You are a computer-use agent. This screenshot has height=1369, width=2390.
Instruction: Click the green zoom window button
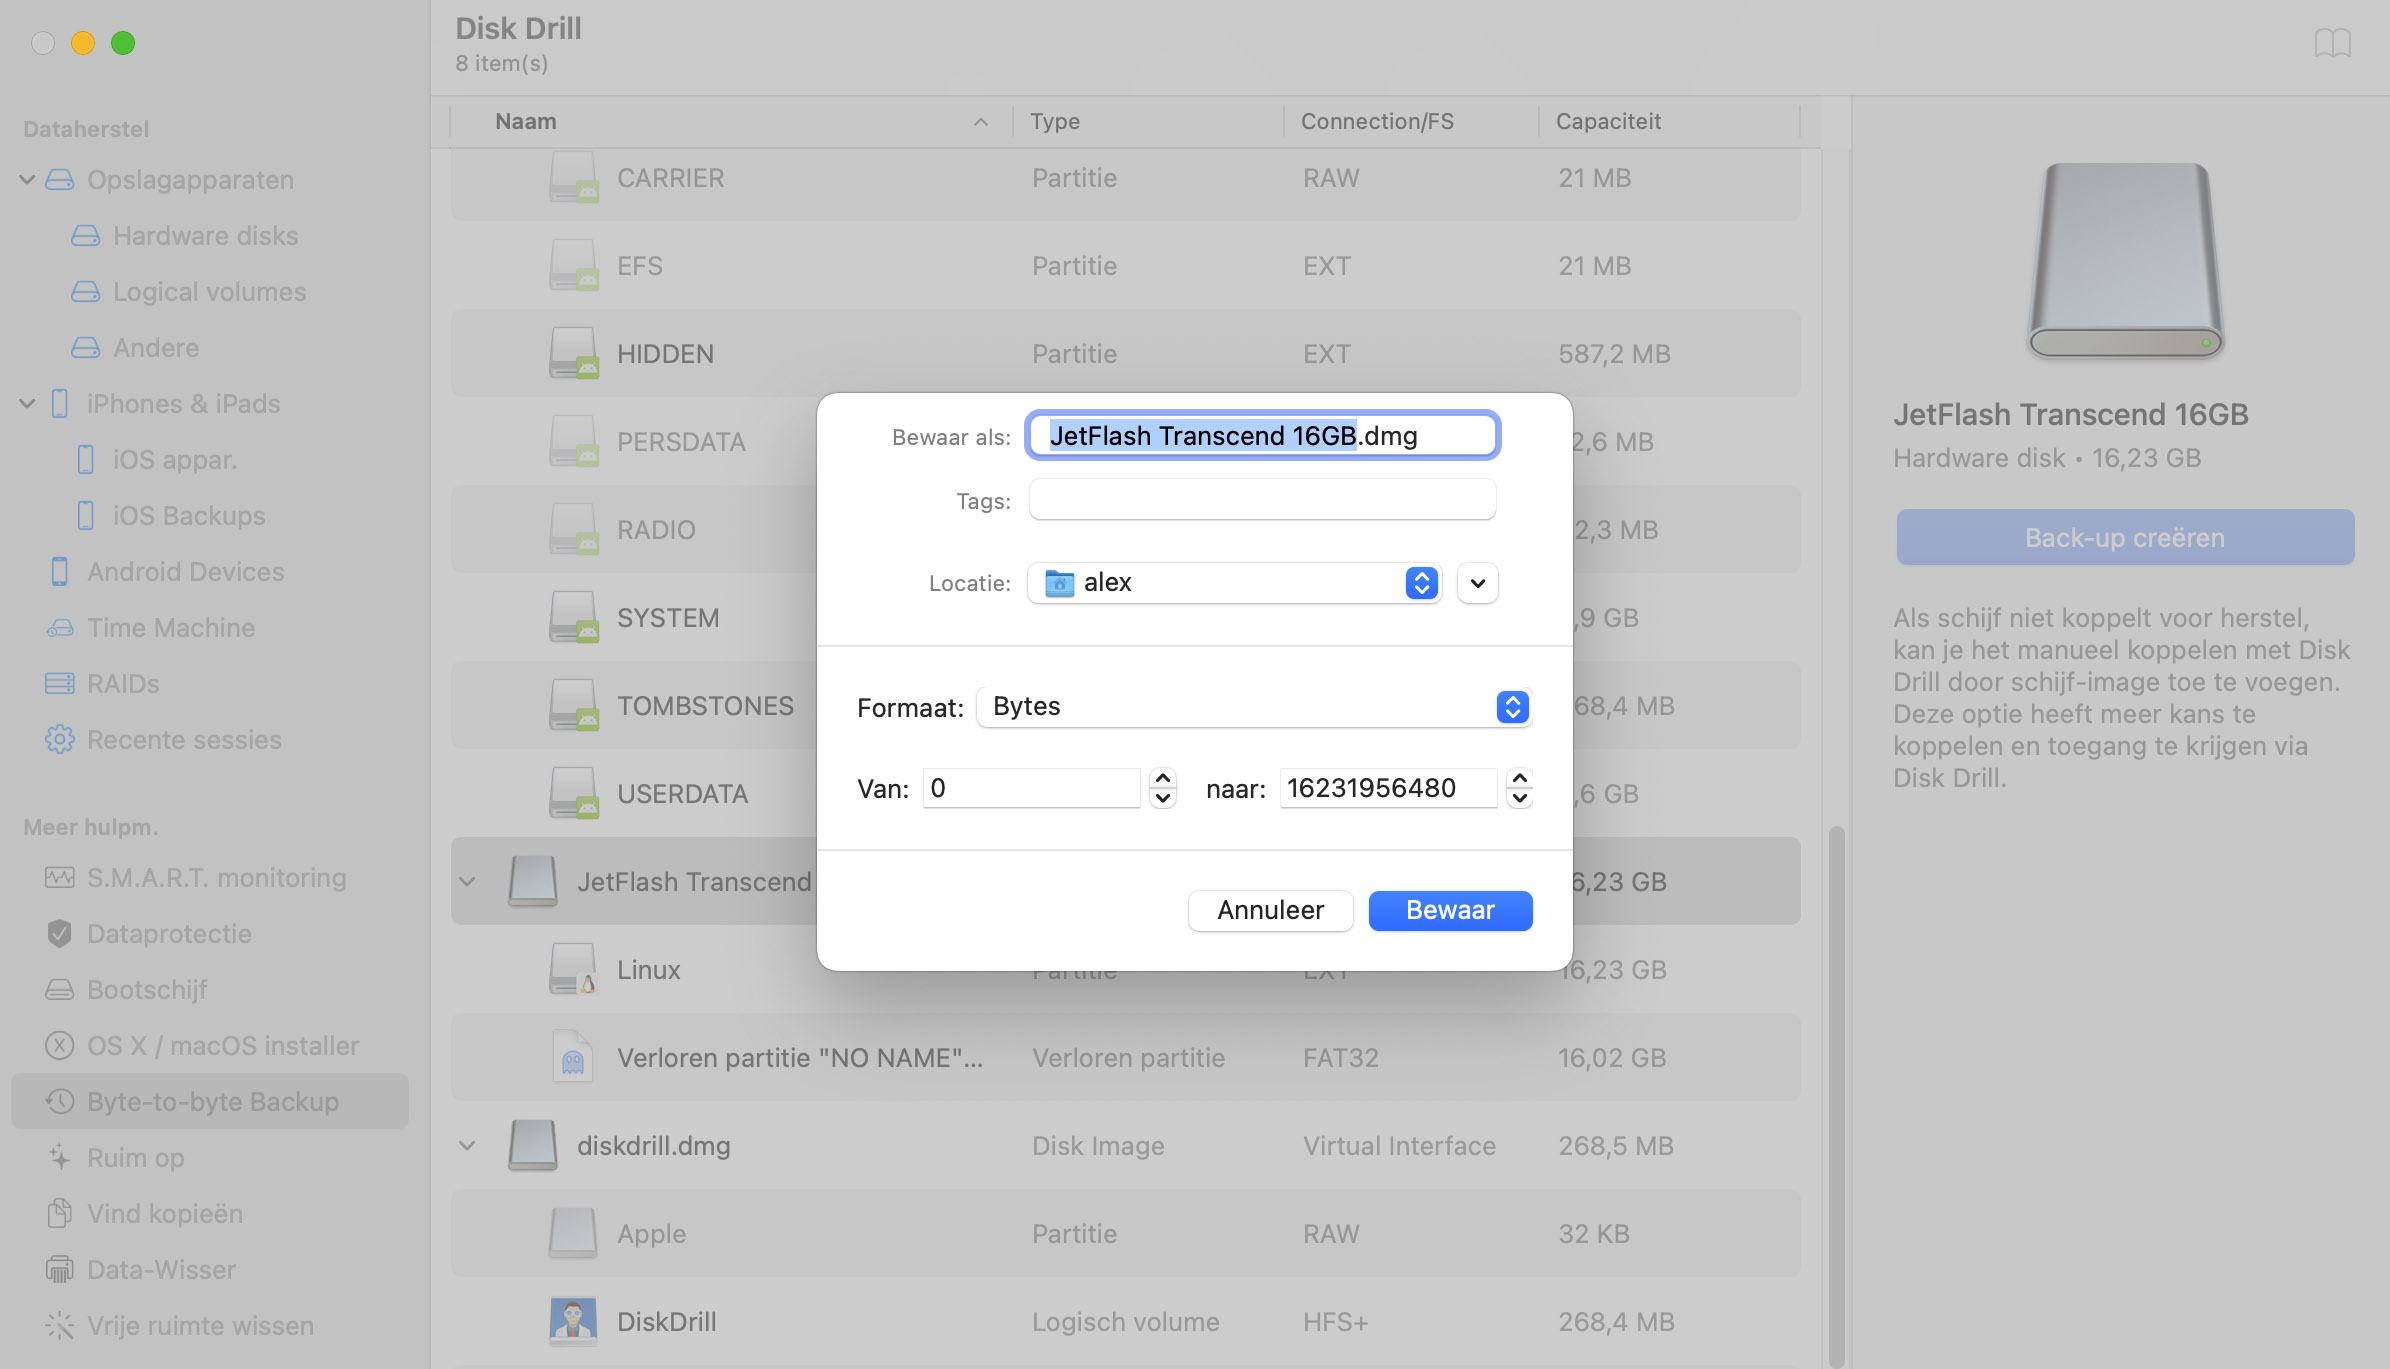click(123, 43)
